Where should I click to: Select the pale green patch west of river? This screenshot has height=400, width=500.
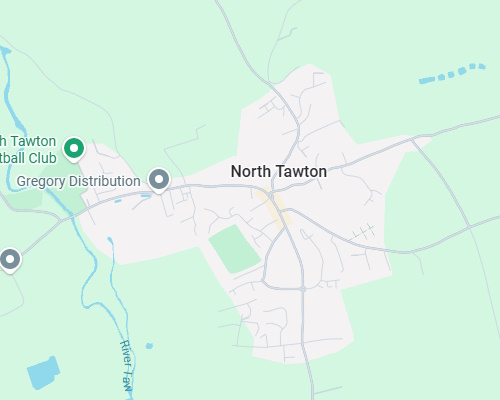(x=24, y=200)
